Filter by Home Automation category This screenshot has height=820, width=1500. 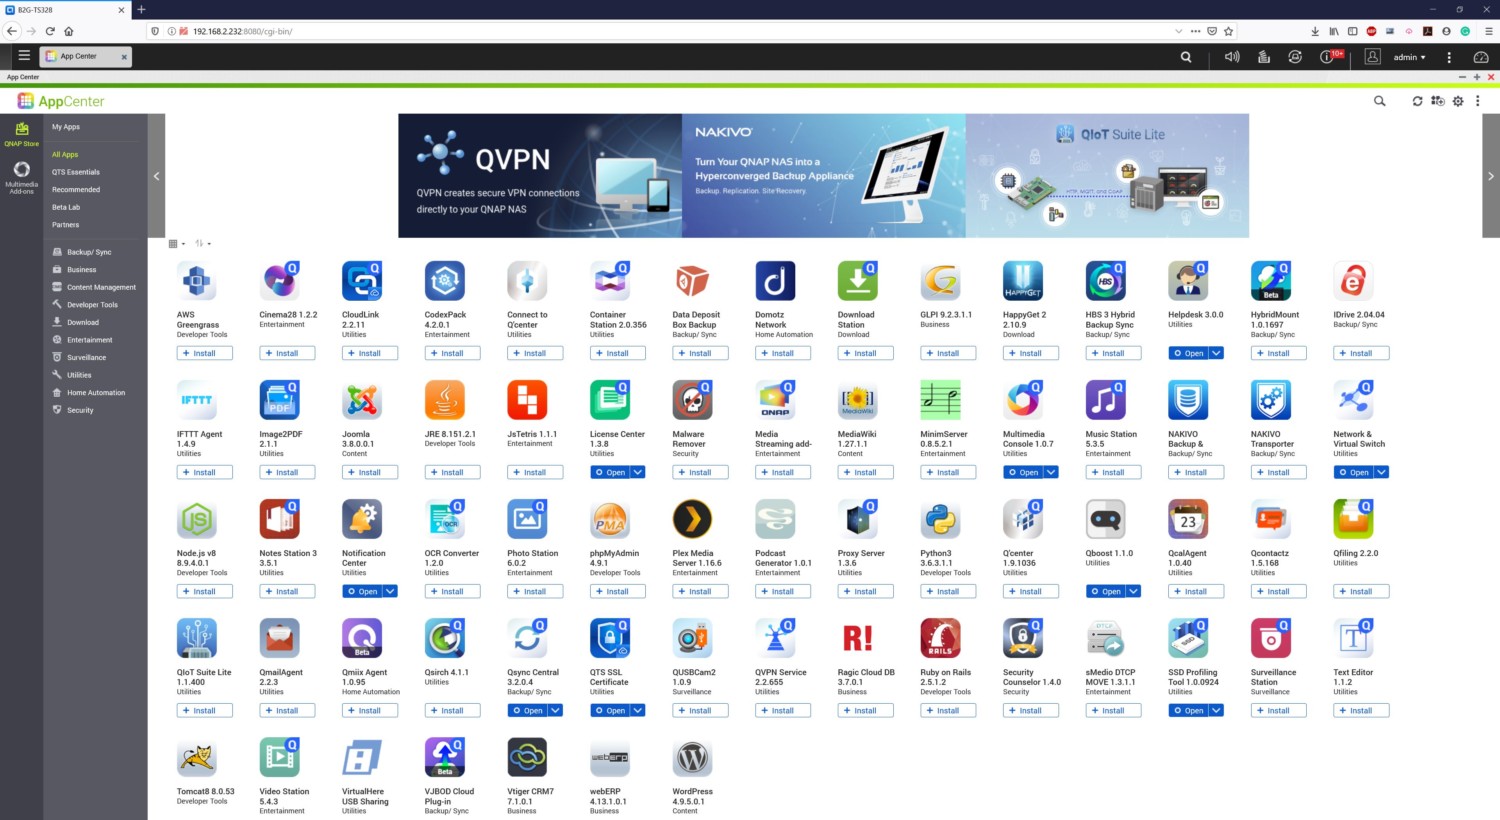pos(95,392)
